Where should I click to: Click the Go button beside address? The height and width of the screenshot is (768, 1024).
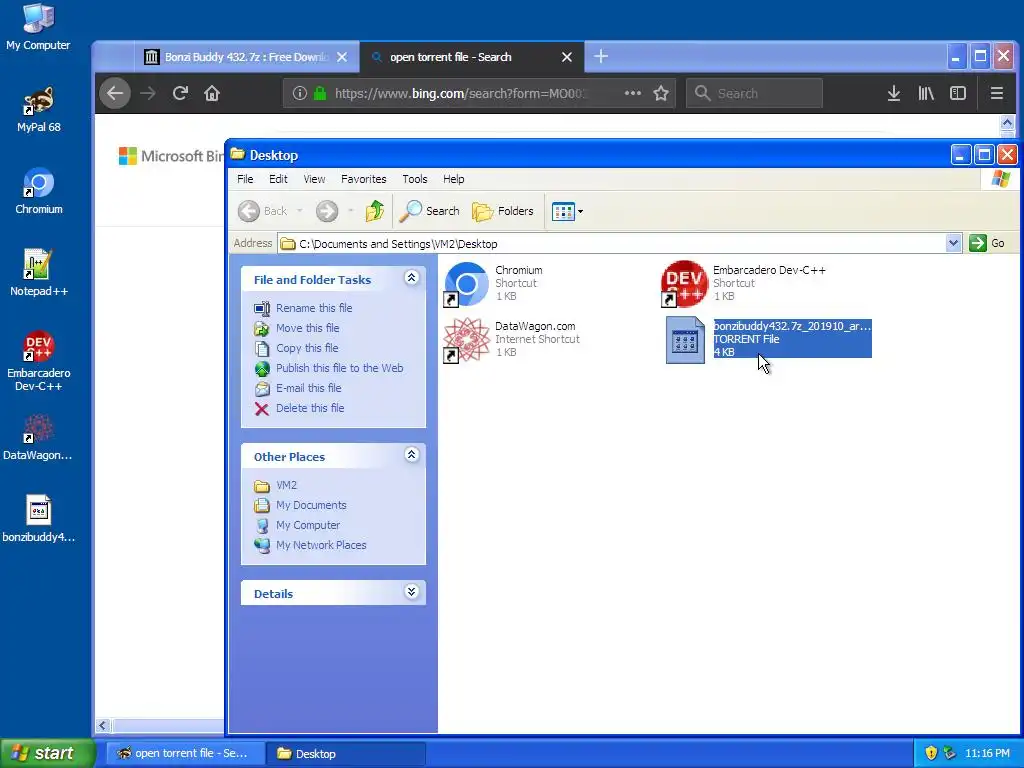pyautogui.click(x=987, y=244)
